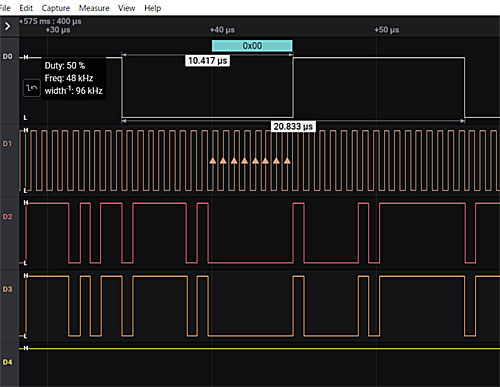Click the +40 µs timeline marker

(x=222, y=30)
